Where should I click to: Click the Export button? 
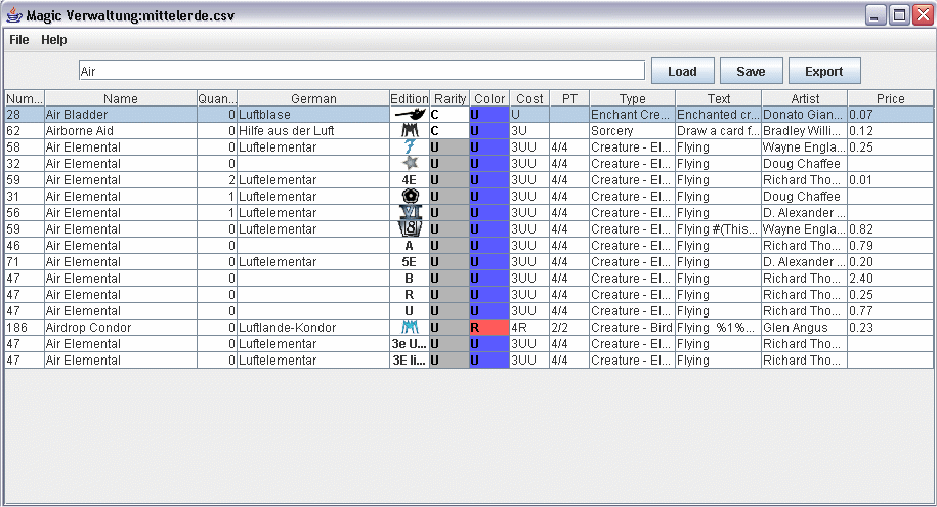(x=824, y=71)
